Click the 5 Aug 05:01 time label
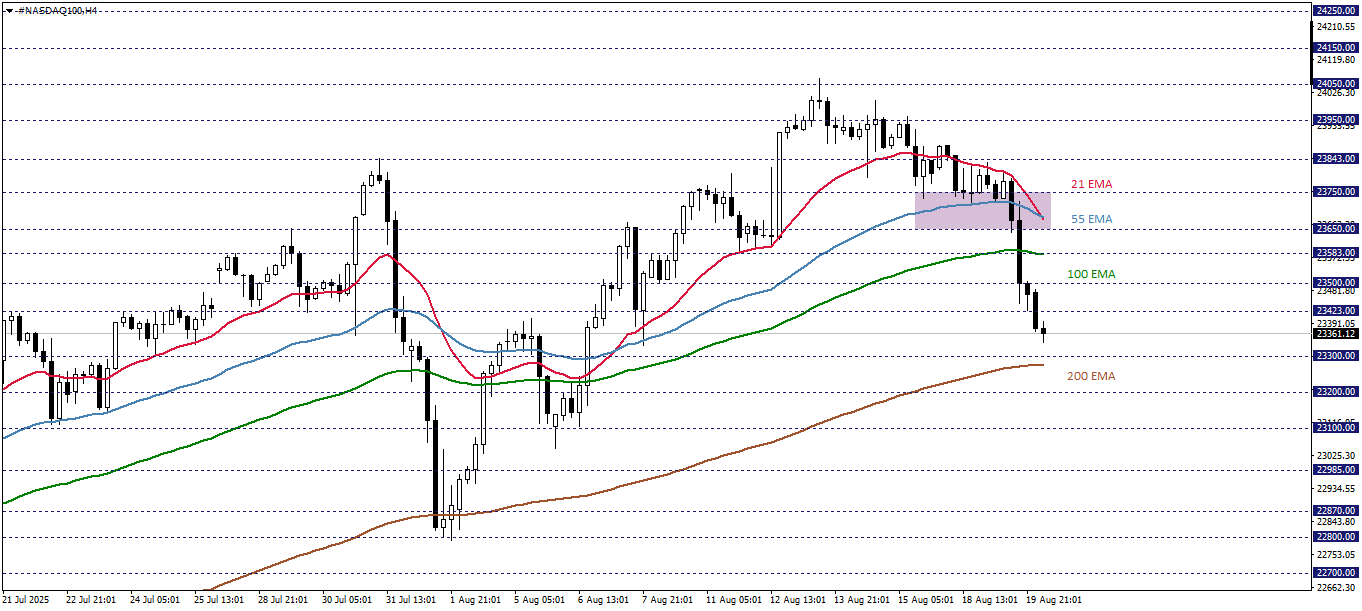Image resolution: width=1362 pixels, height=611 pixels. pyautogui.click(x=538, y=600)
